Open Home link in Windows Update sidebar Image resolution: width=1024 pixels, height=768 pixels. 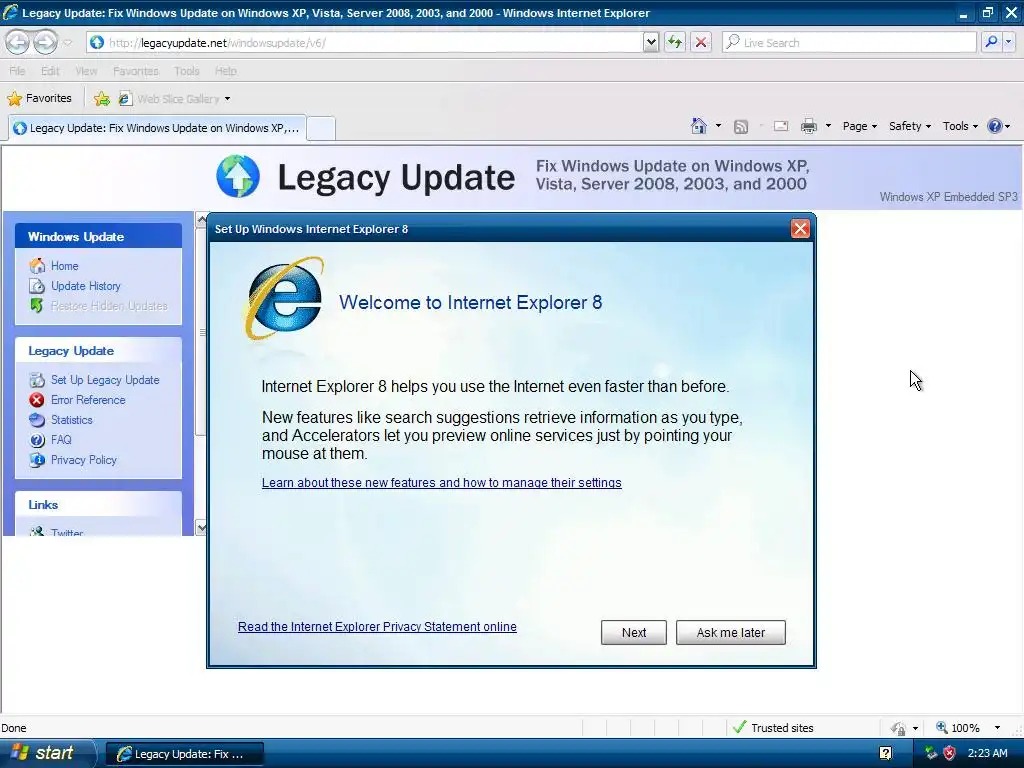[x=65, y=266]
